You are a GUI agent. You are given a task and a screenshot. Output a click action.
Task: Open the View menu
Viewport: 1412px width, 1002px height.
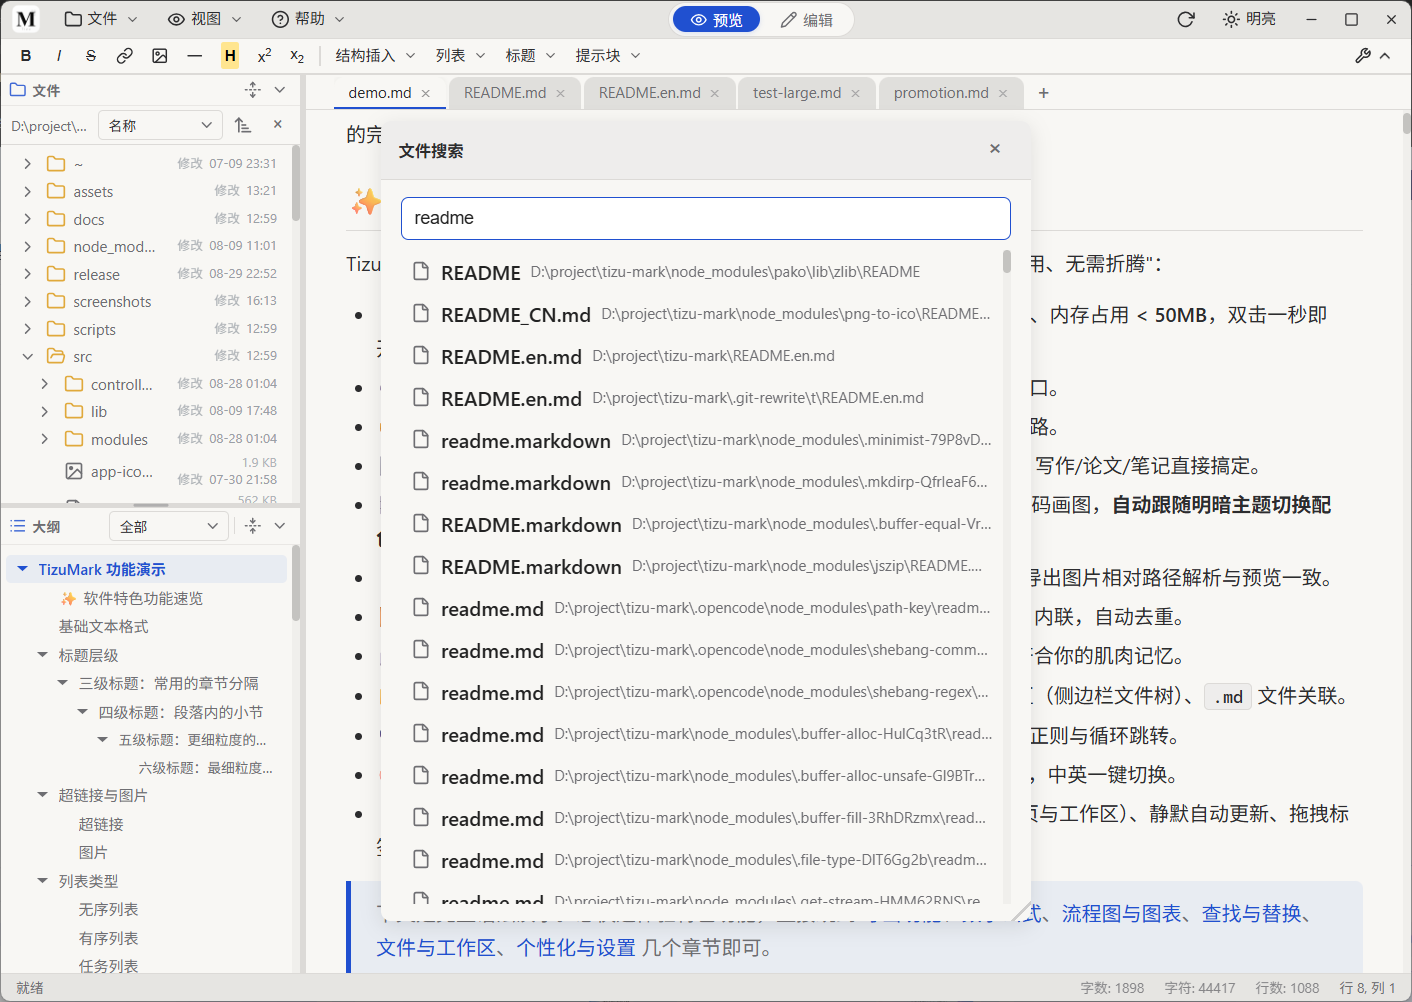(x=205, y=19)
